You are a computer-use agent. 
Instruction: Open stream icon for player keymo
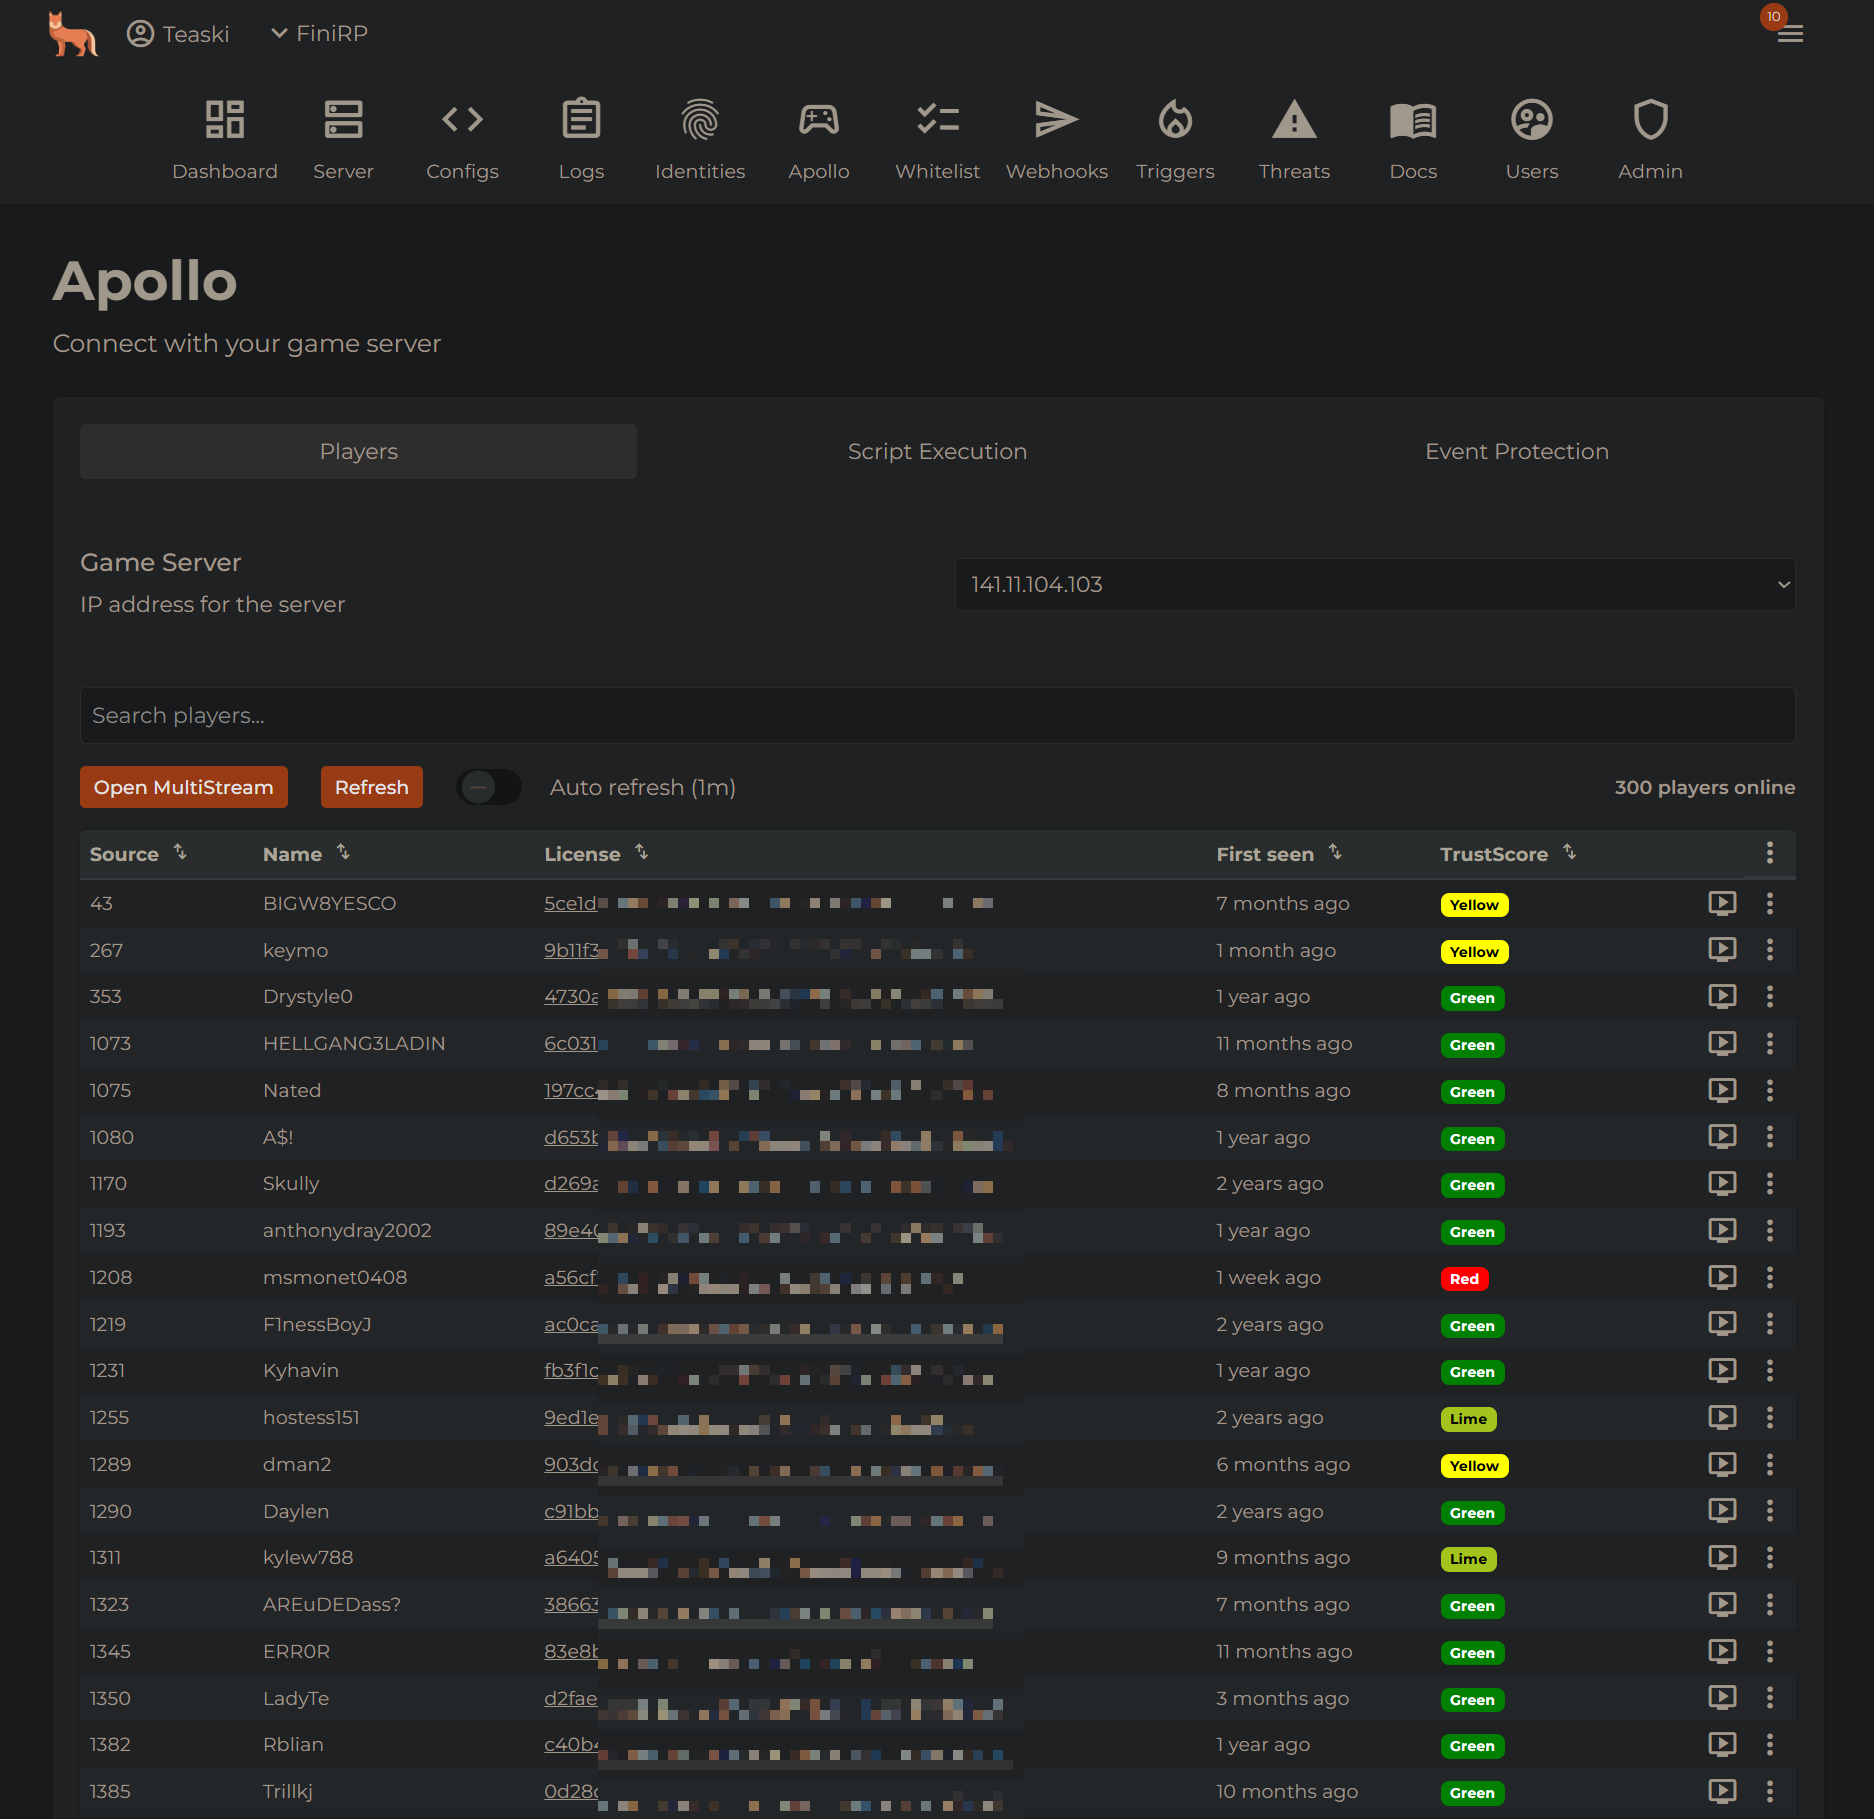coord(1722,949)
